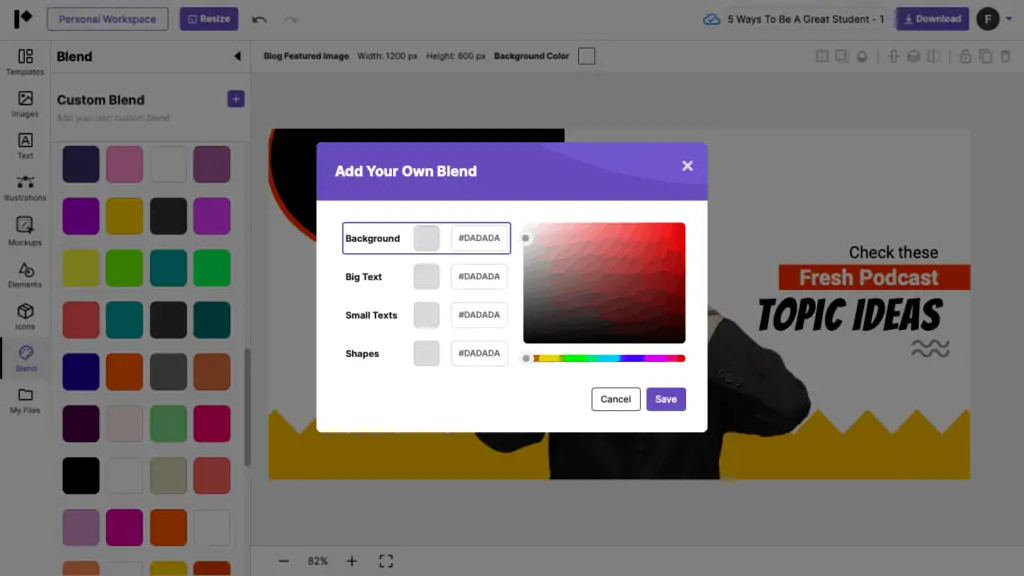Add a custom blend with plus button
Viewport: 1024px width, 576px height.
pos(236,99)
